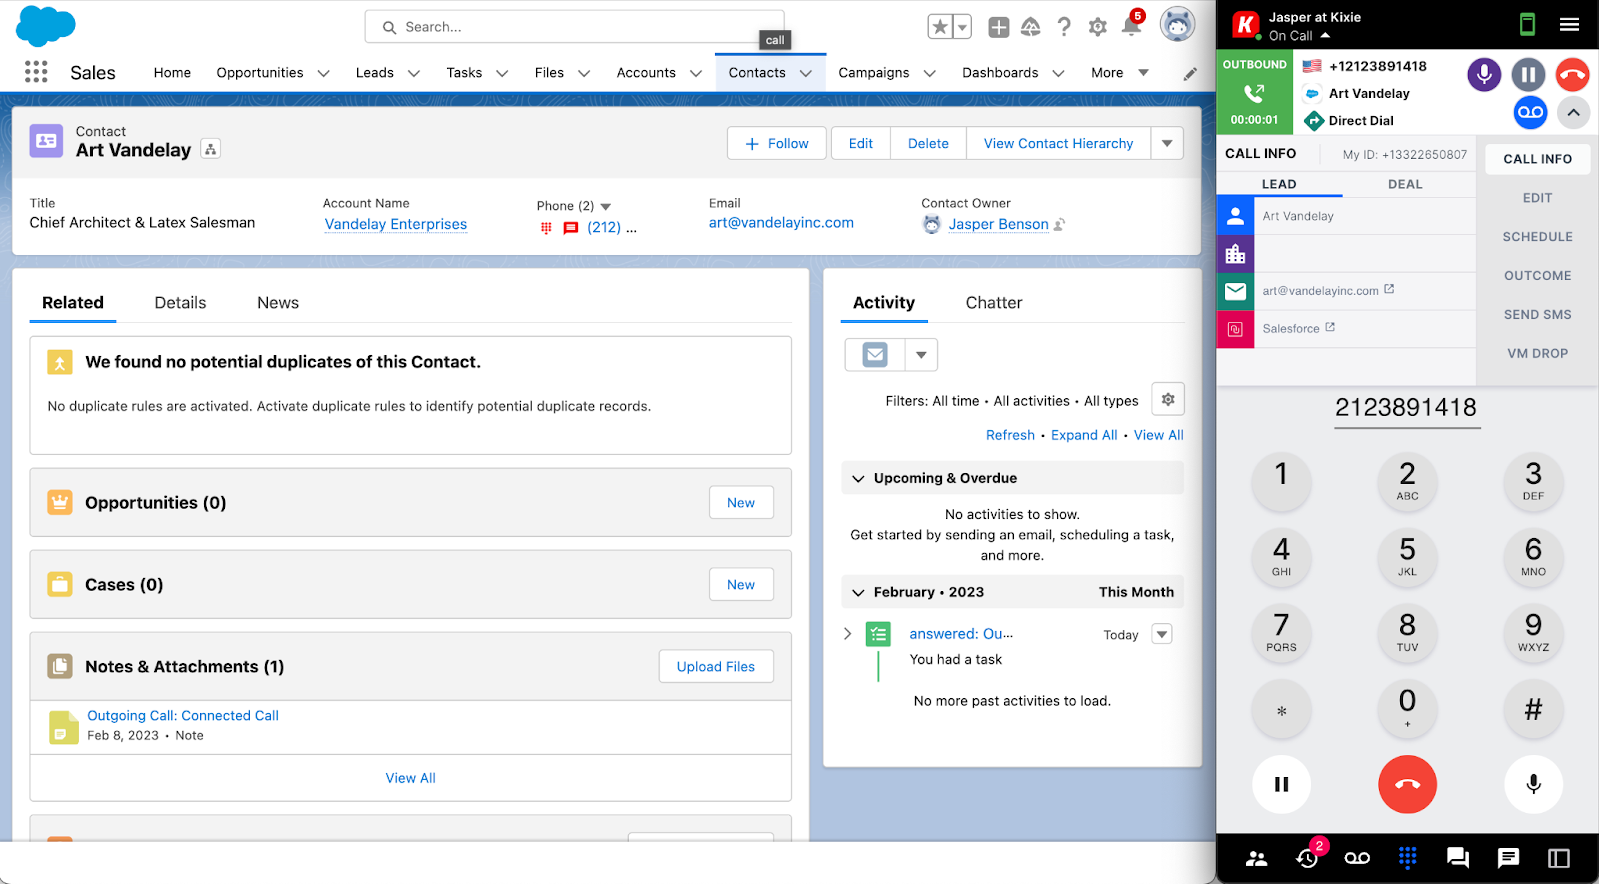Open the Salesforce App Launcher grid

(36, 72)
